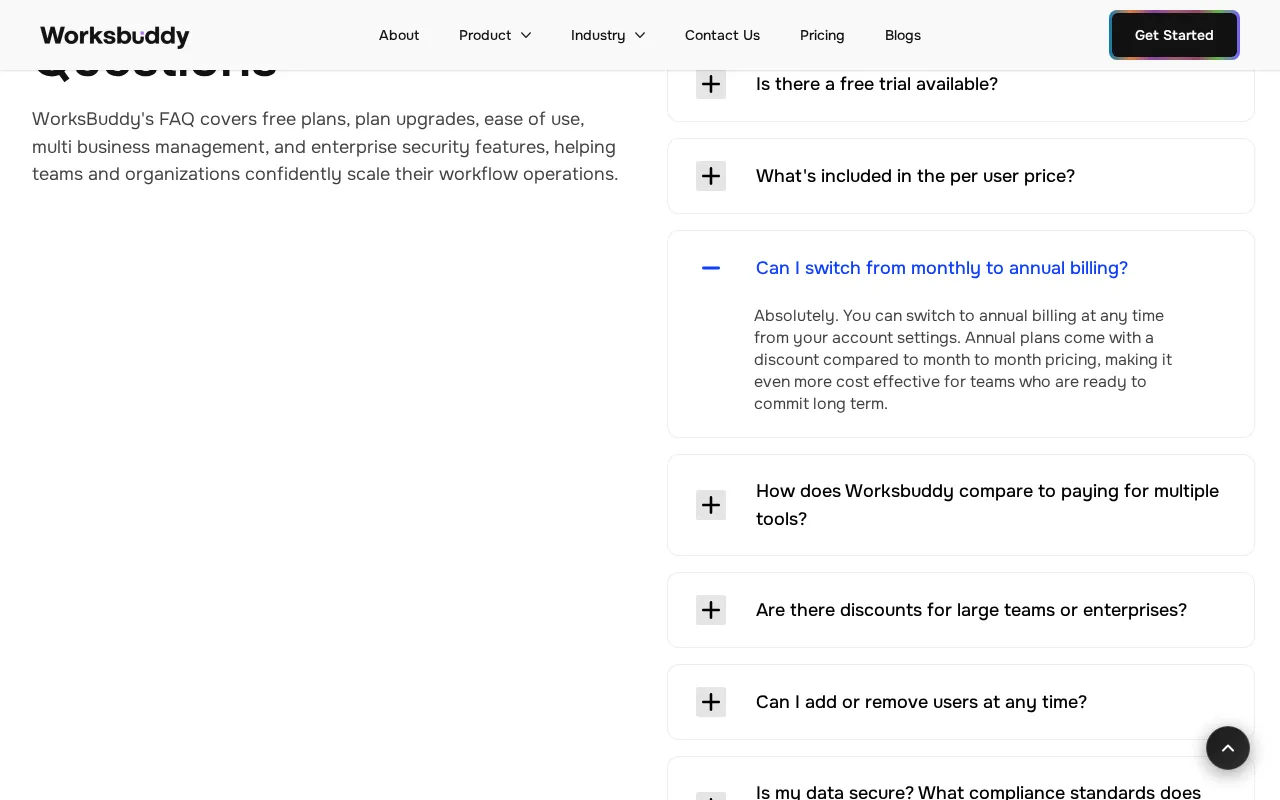This screenshot has height=800, width=1280.
Task: Expand multiple tools comparison plus icon
Action: click(711, 505)
